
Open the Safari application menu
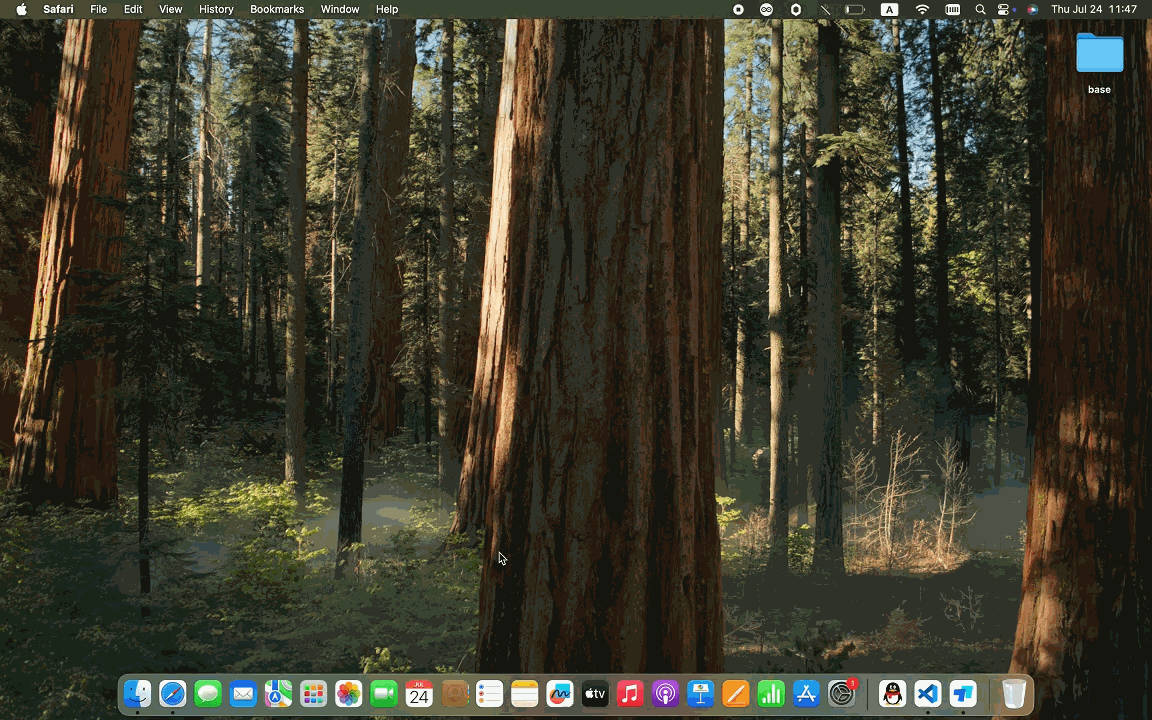[x=58, y=9]
